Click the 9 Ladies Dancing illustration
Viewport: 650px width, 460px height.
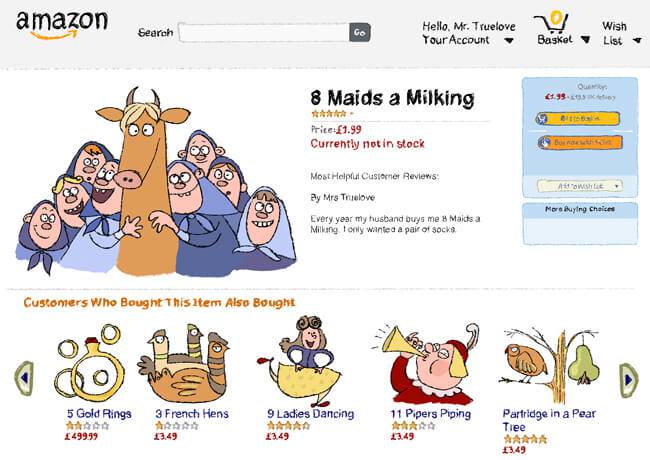(299, 361)
